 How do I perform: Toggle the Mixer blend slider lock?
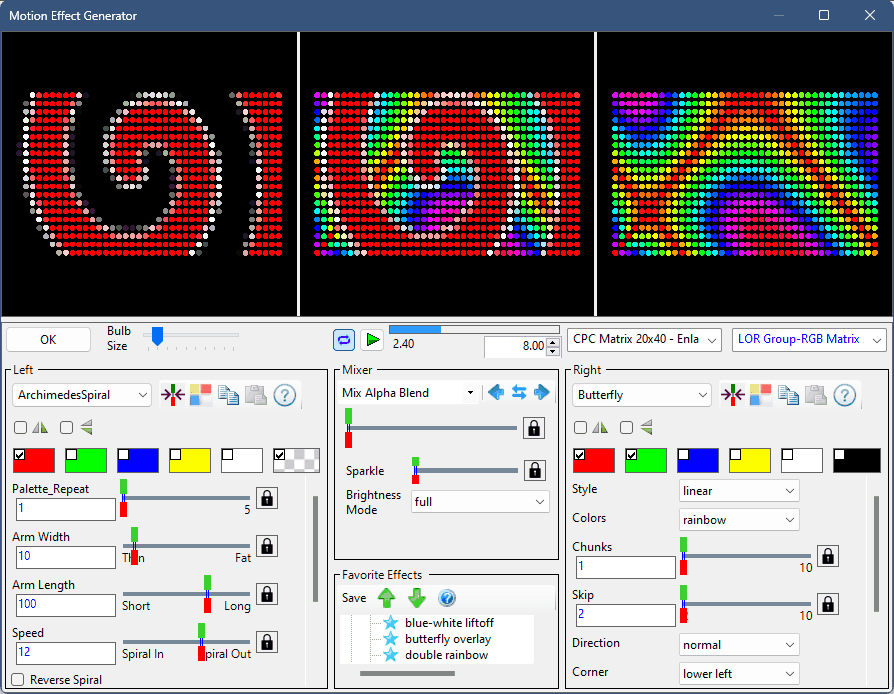[534, 428]
